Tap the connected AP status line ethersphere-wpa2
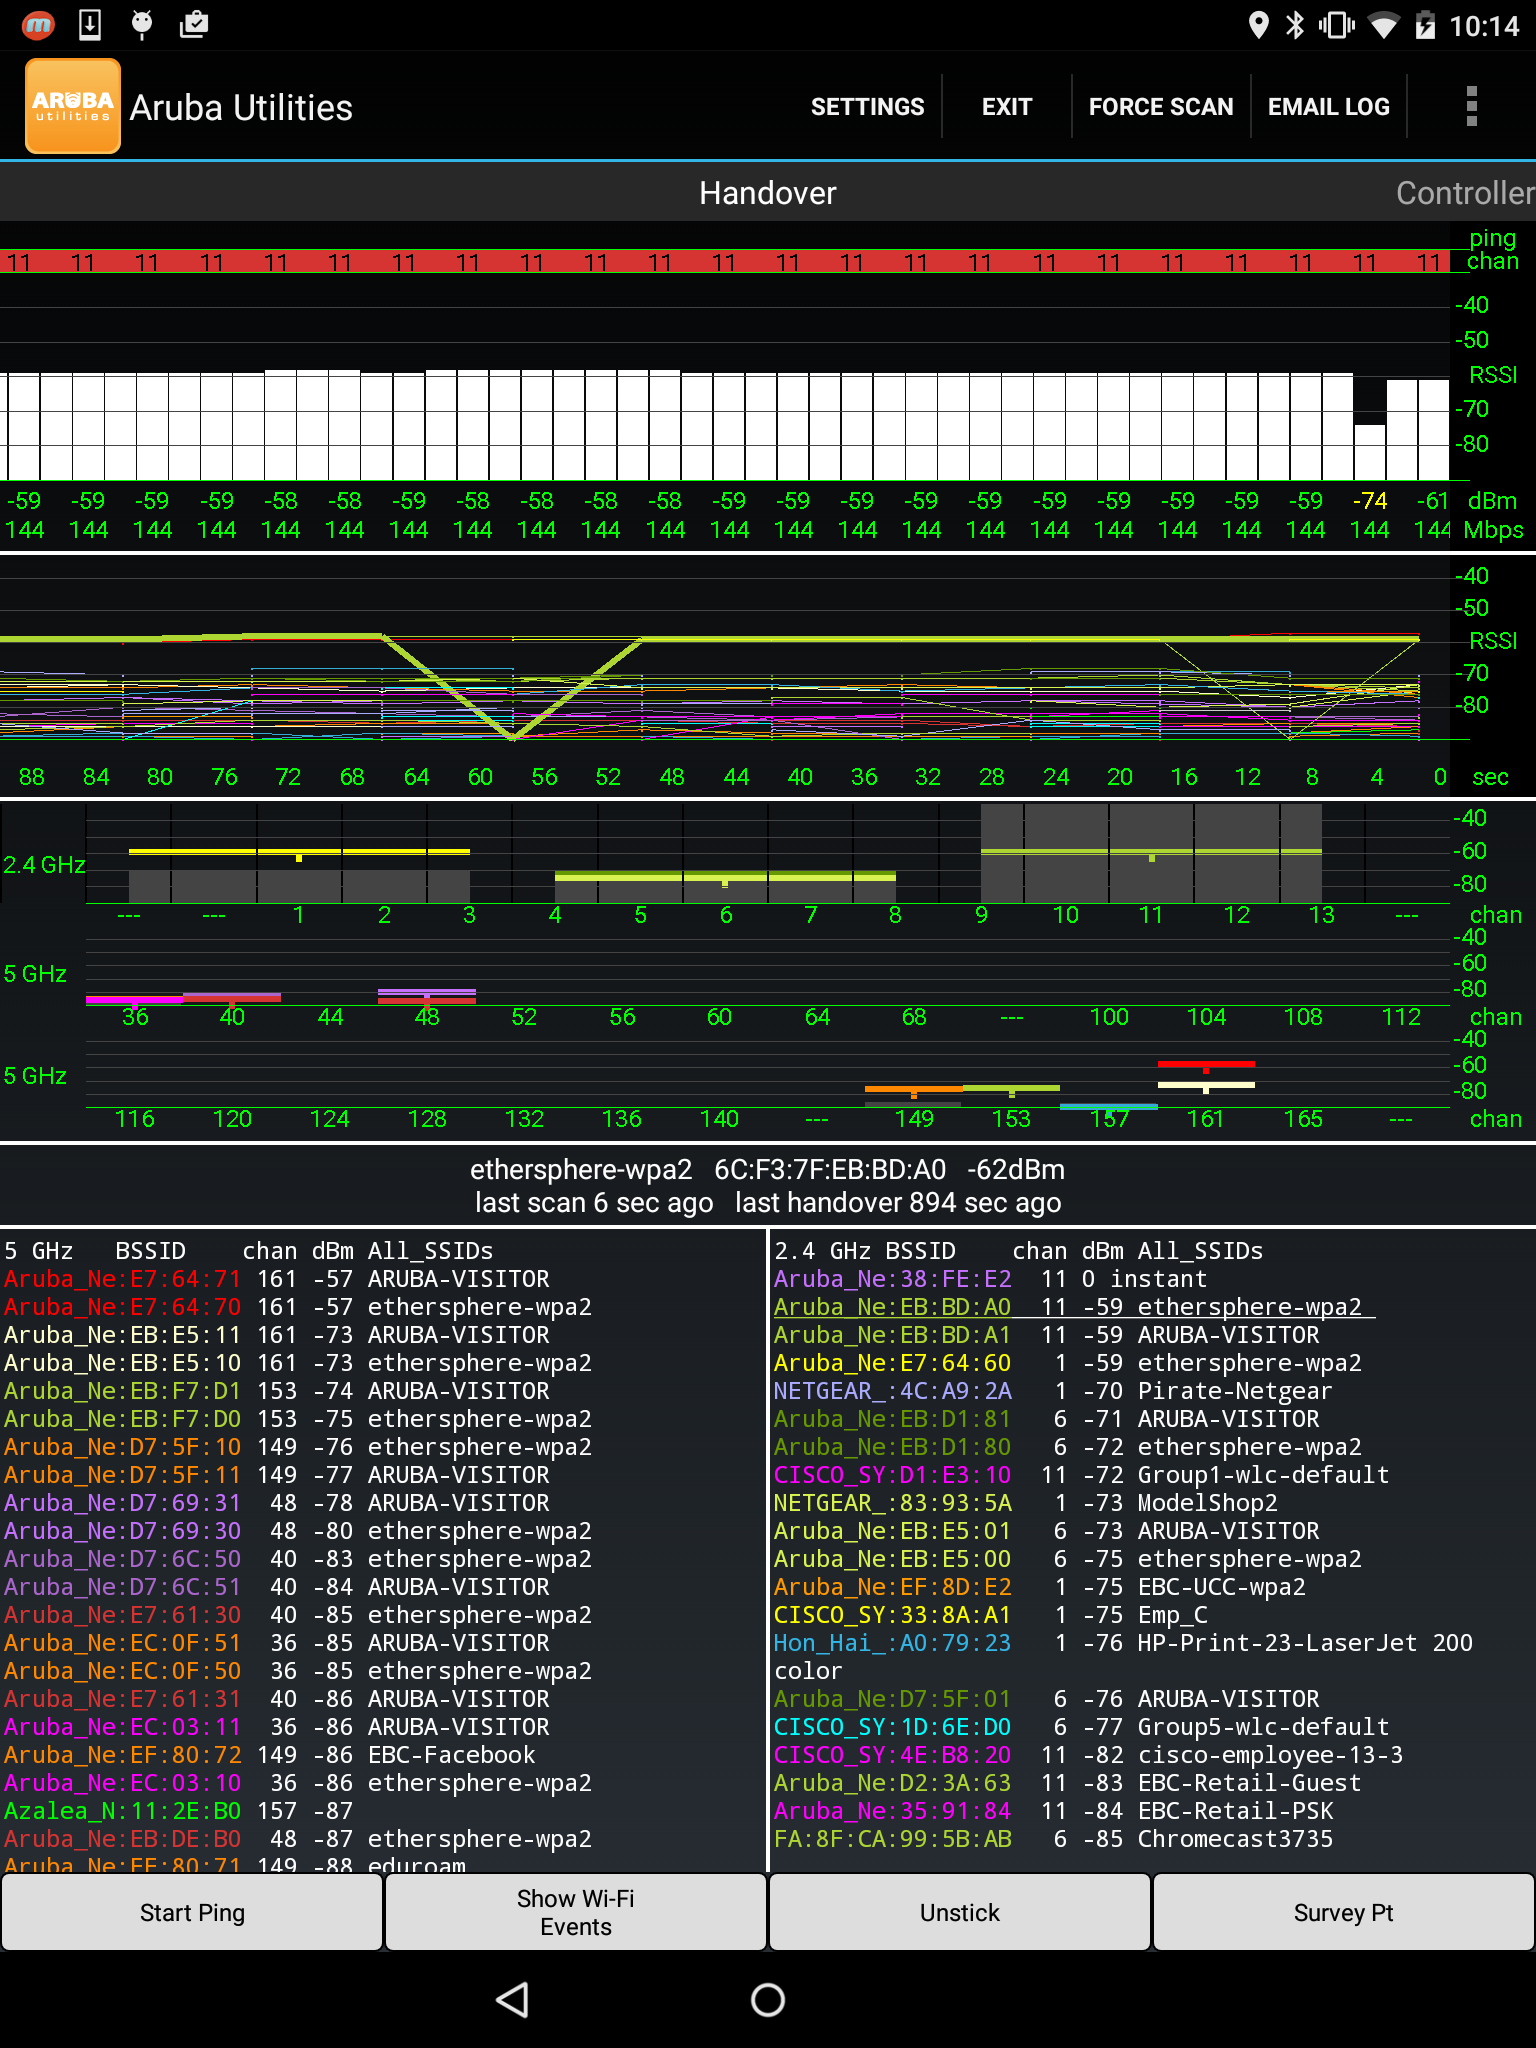The width and height of the screenshot is (1536, 2048). click(768, 1169)
